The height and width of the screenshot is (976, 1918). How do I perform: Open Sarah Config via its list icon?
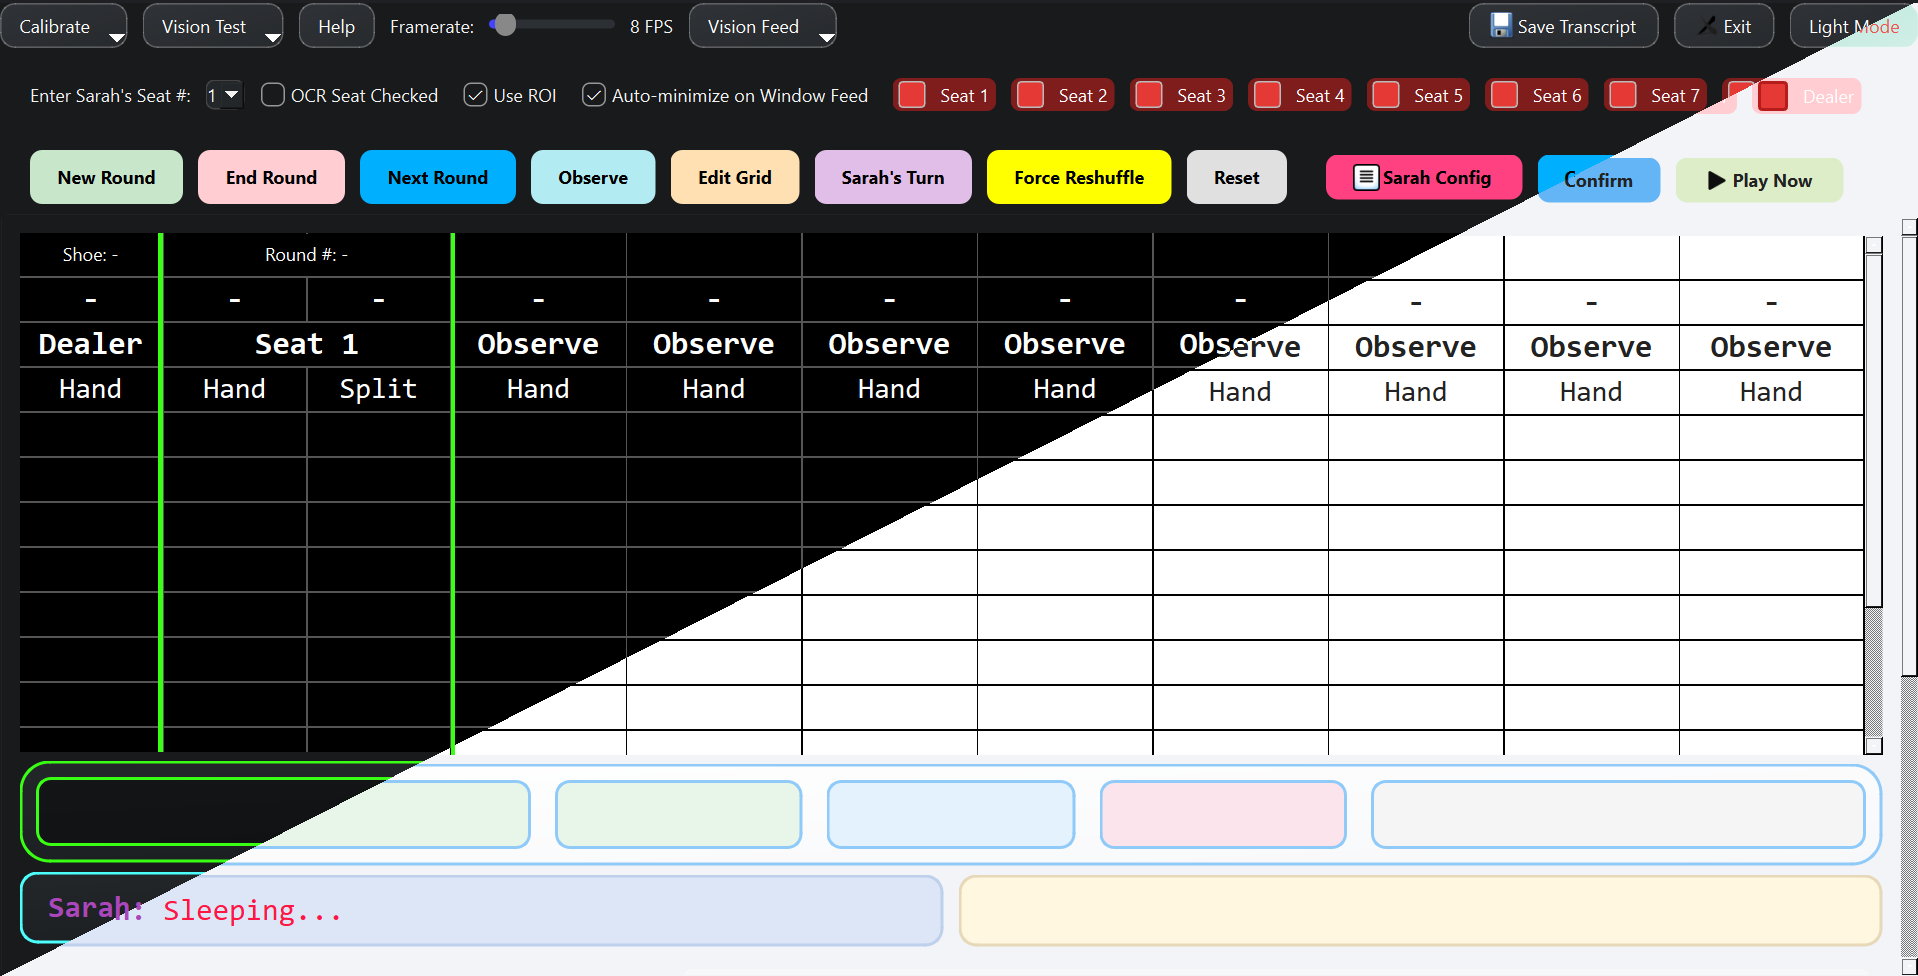pos(1365,177)
